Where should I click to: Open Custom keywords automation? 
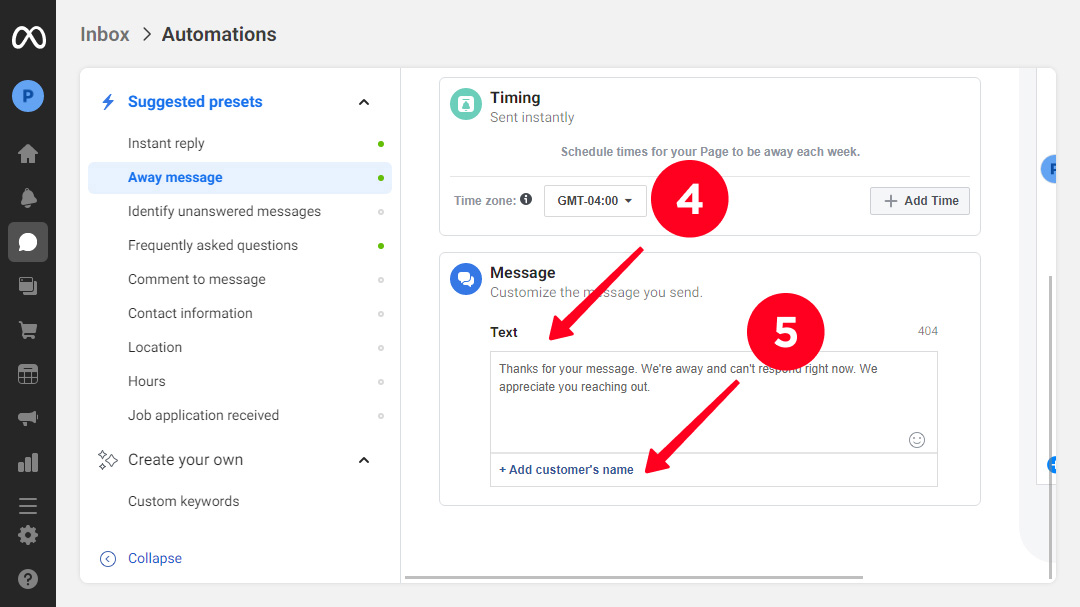pos(183,501)
